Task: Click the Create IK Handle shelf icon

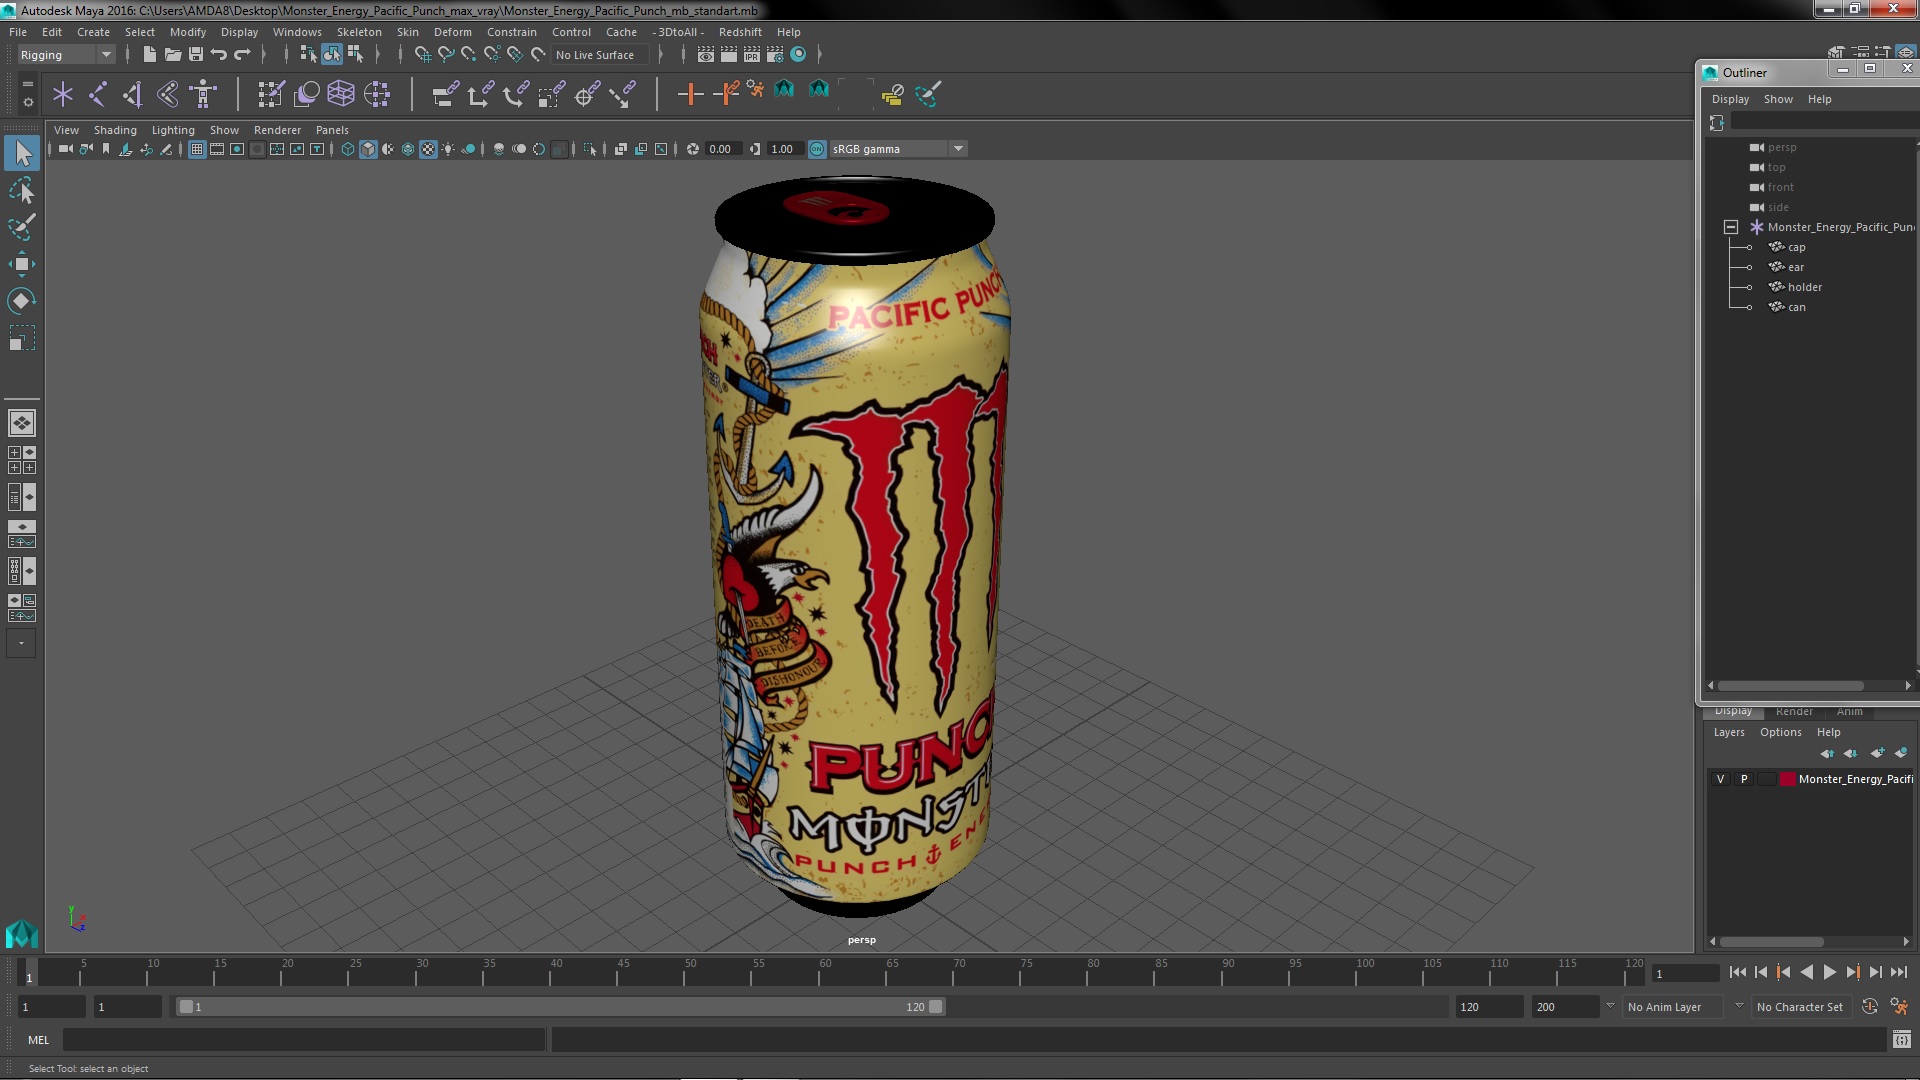Action: tap(132, 94)
